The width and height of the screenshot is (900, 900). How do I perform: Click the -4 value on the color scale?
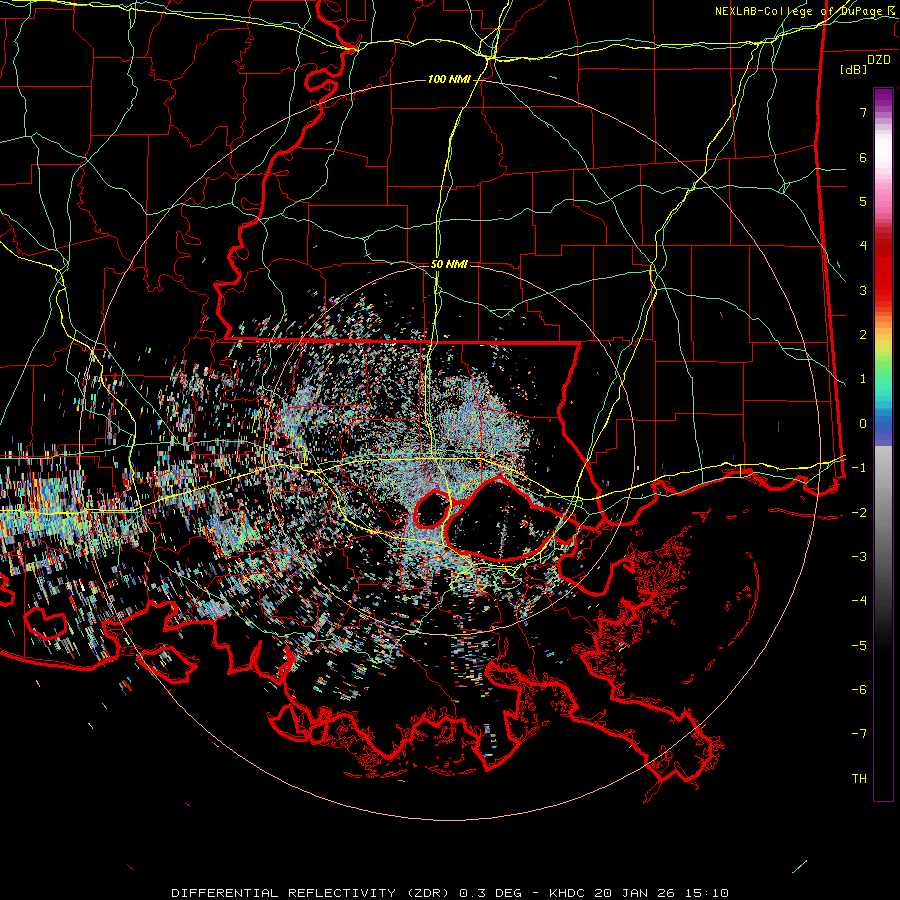coord(859,601)
